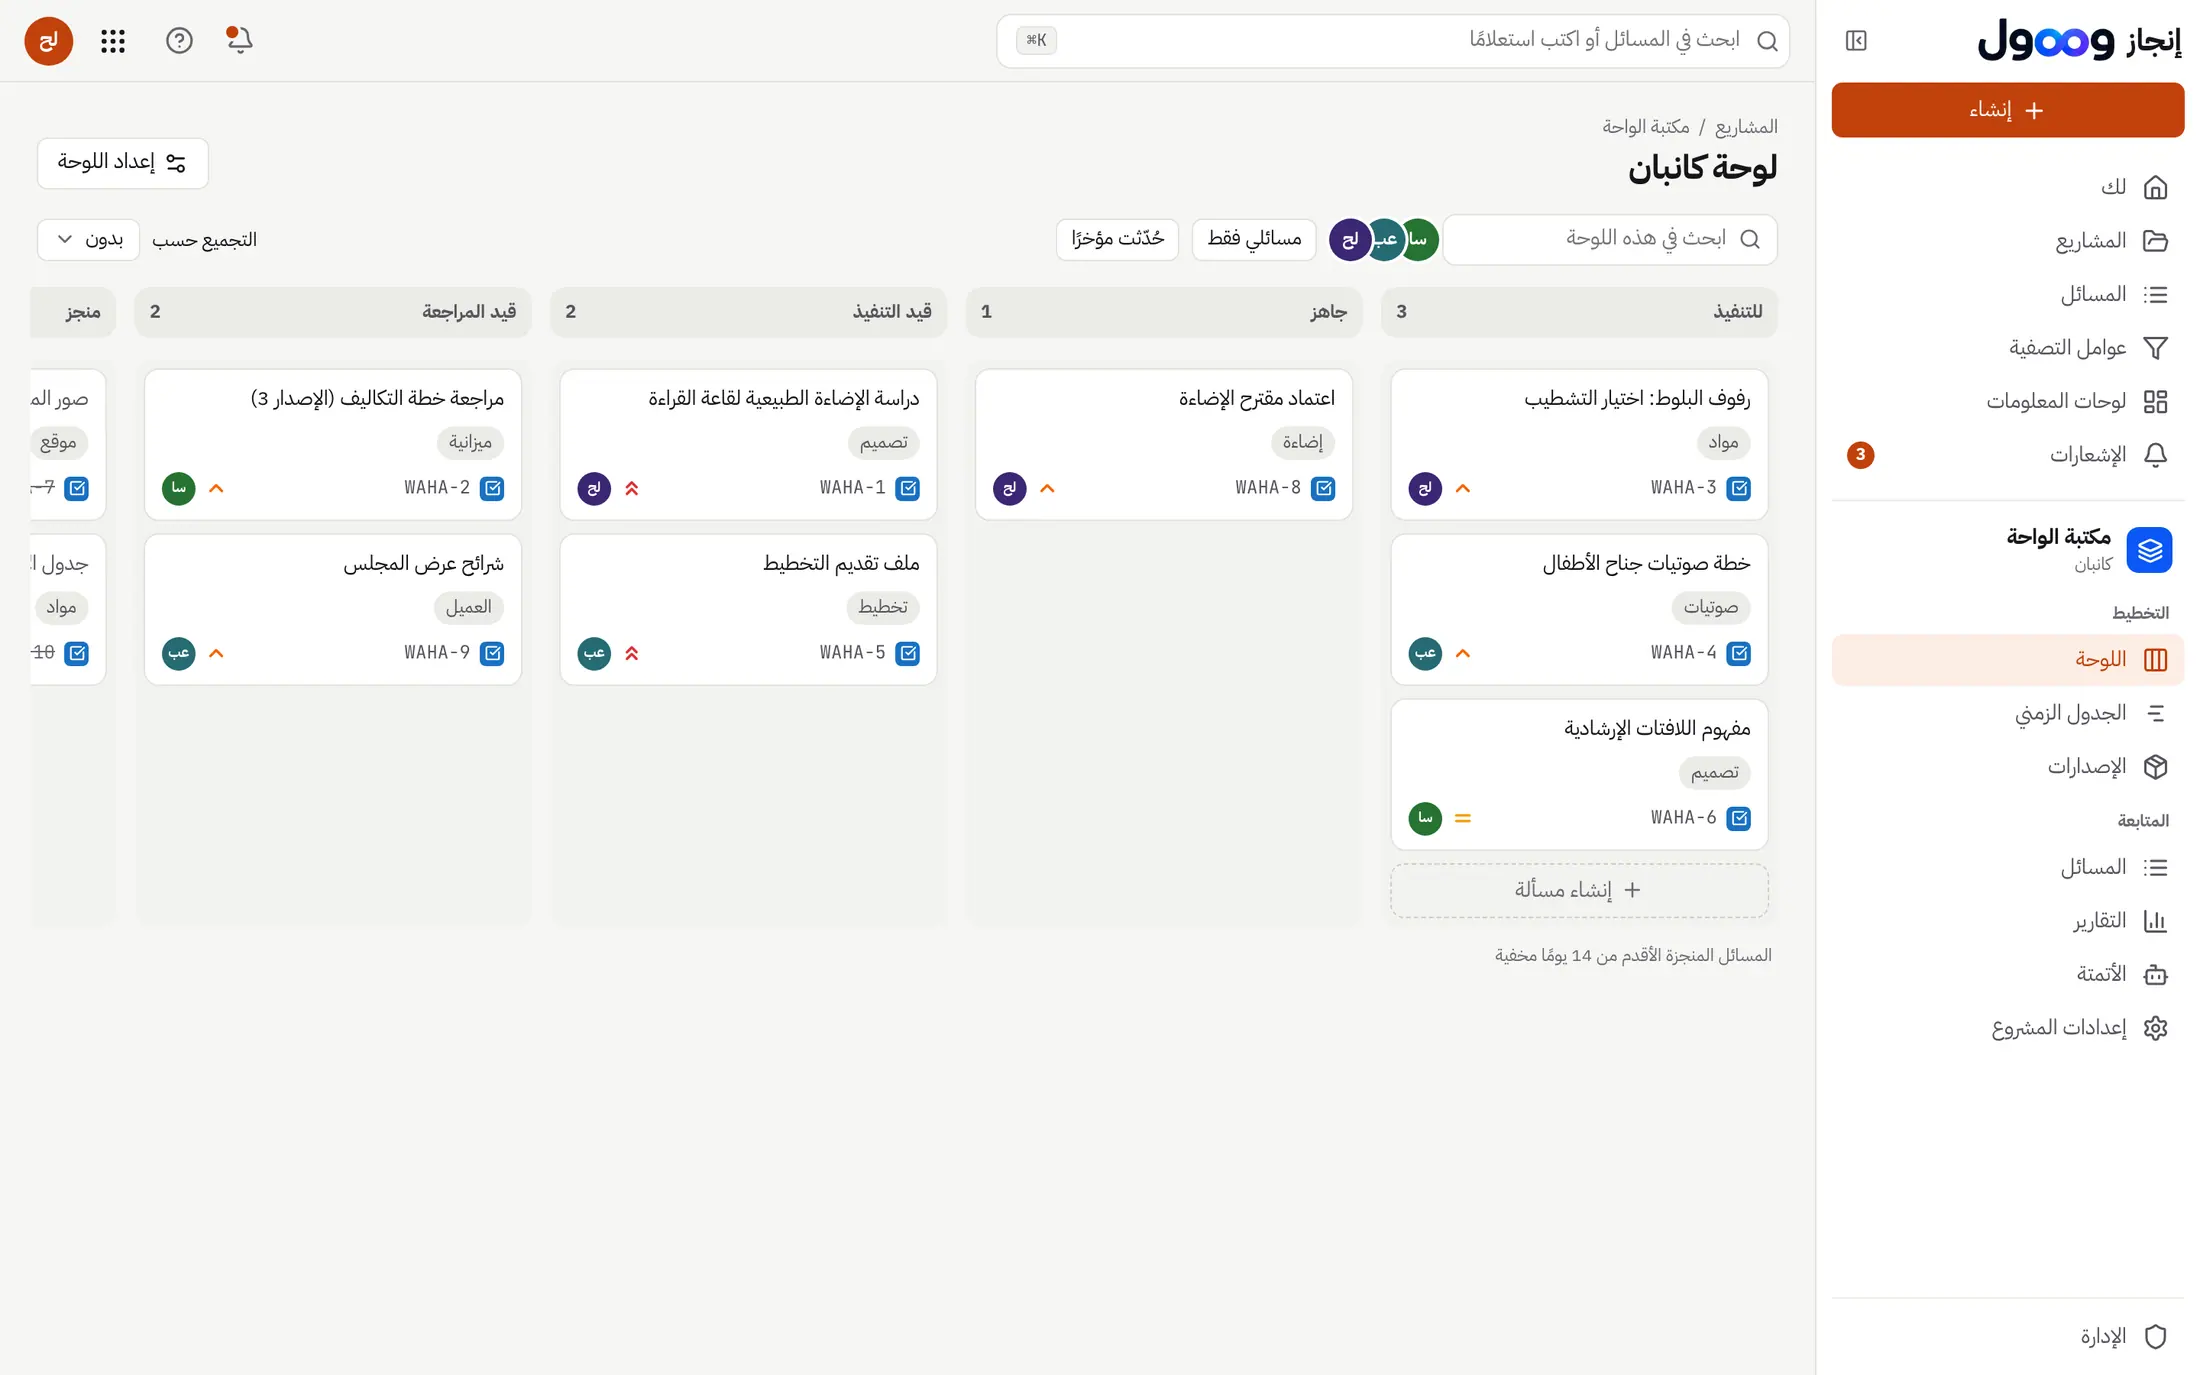Filter by the teal عب avatar
The image size is (2200, 1375).
tap(1385, 239)
